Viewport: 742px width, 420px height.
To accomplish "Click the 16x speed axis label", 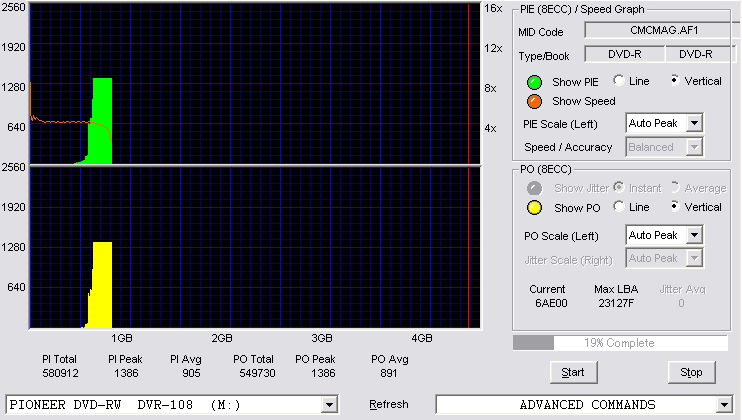I will [493, 8].
